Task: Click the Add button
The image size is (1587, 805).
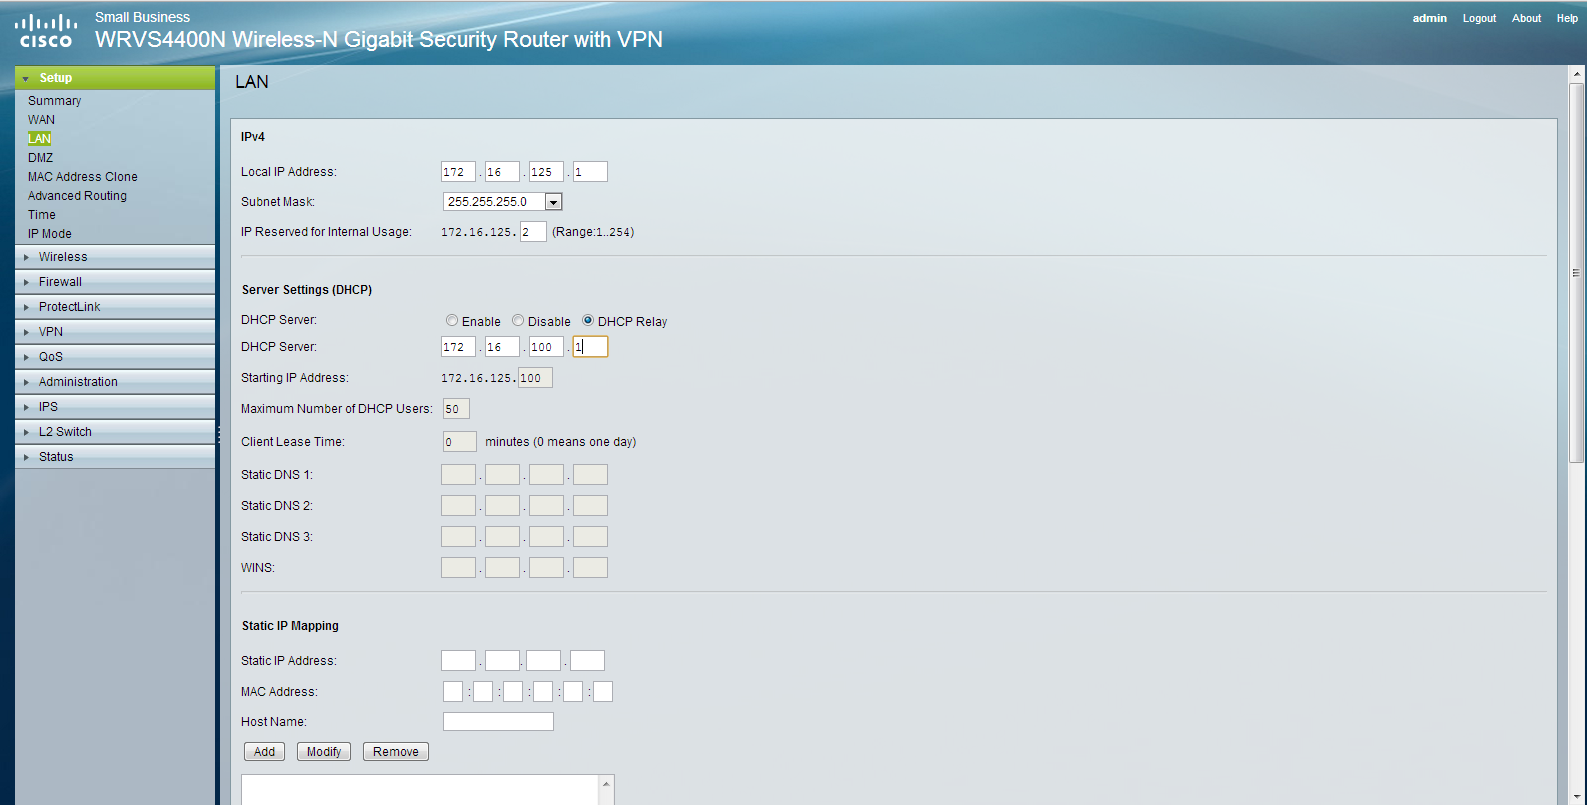Action: [x=264, y=752]
